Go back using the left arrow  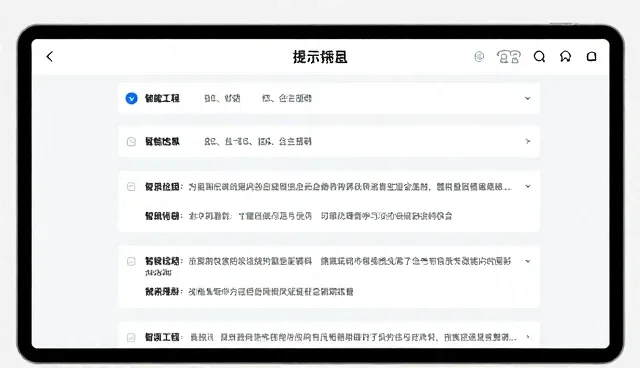(x=50, y=56)
